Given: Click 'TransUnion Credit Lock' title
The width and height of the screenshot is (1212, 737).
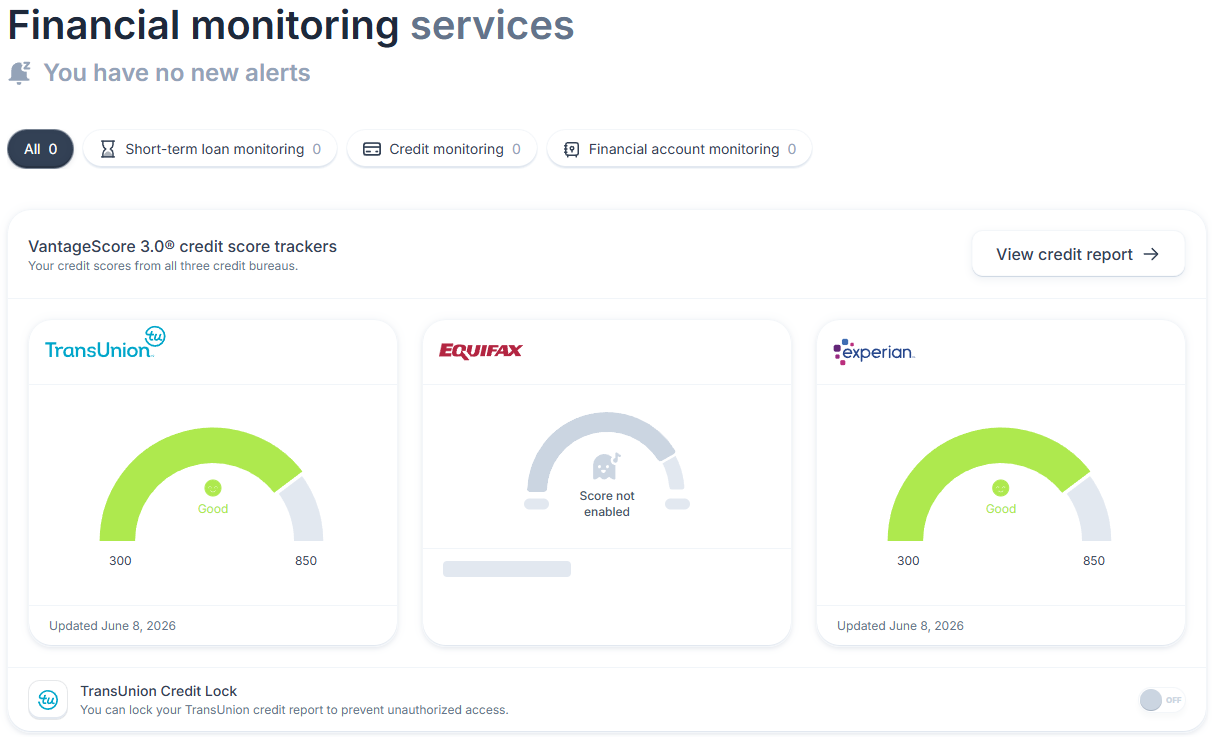Looking at the screenshot, I should pyautogui.click(x=158, y=691).
